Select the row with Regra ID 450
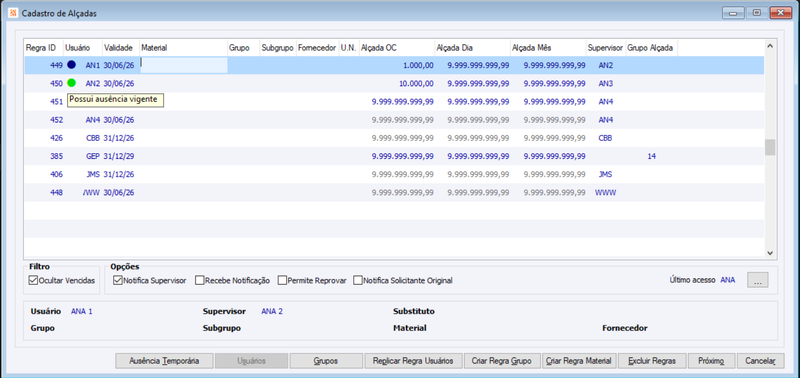 tap(394, 83)
